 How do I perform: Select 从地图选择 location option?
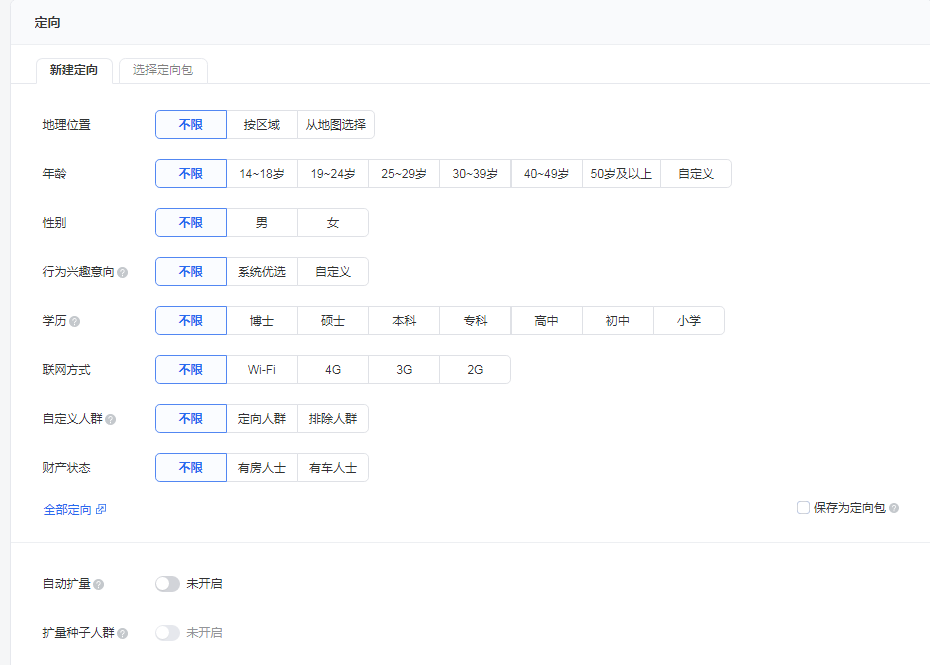[x=336, y=125]
